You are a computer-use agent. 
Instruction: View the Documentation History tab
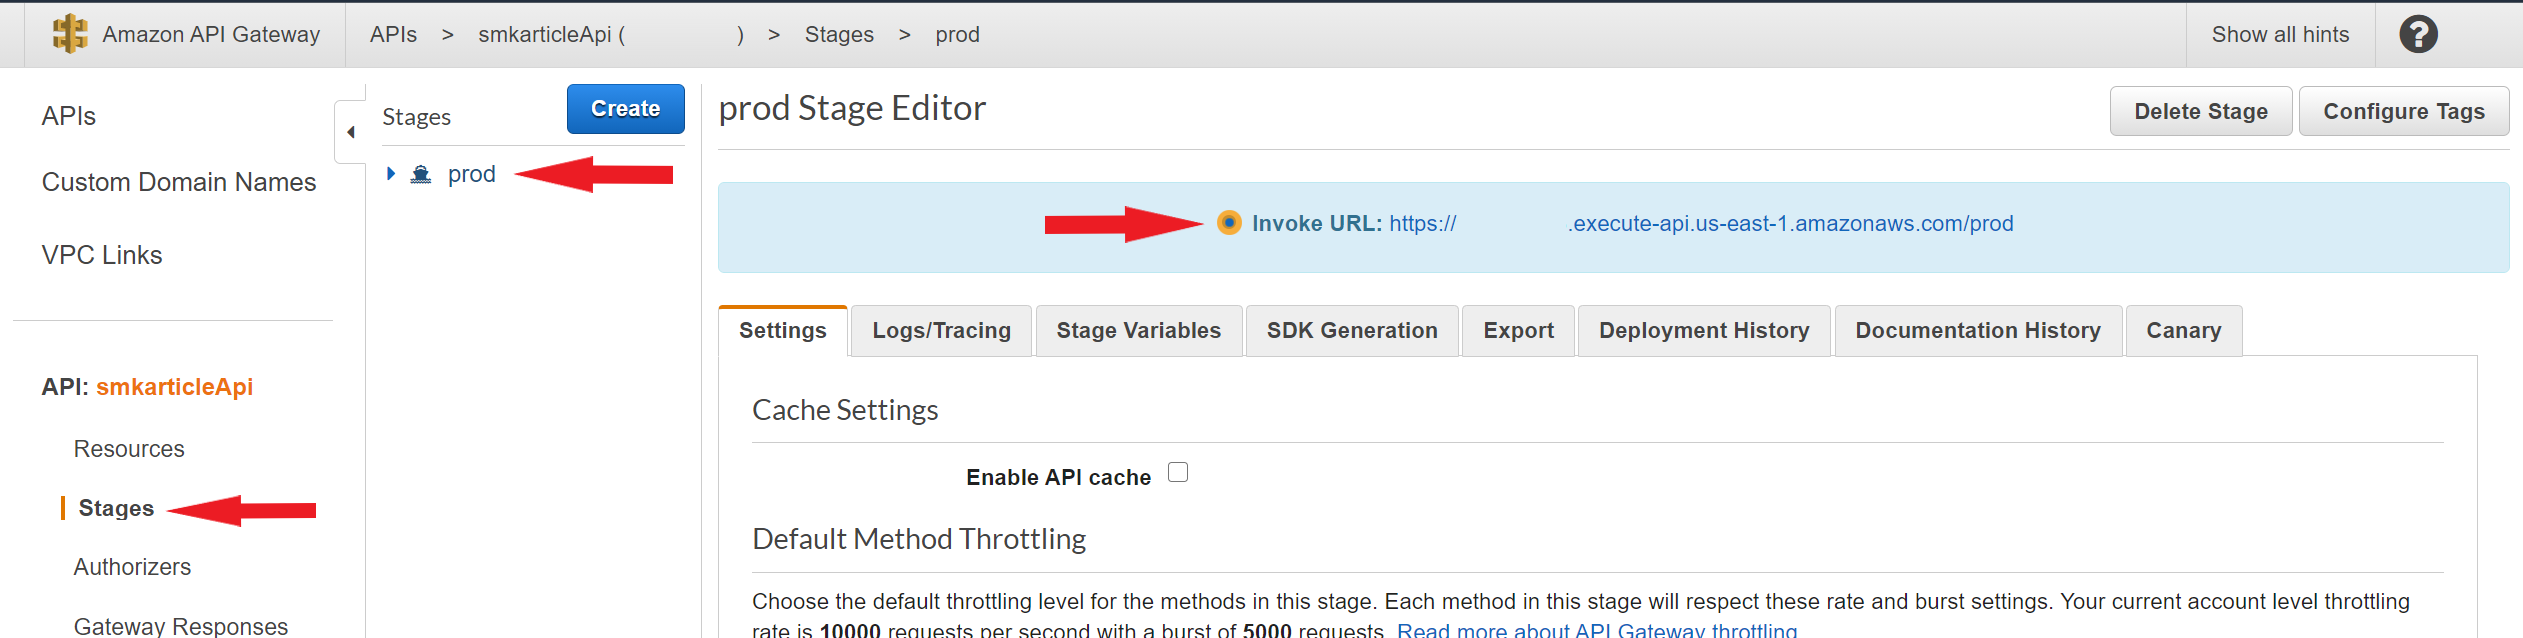1978,331
